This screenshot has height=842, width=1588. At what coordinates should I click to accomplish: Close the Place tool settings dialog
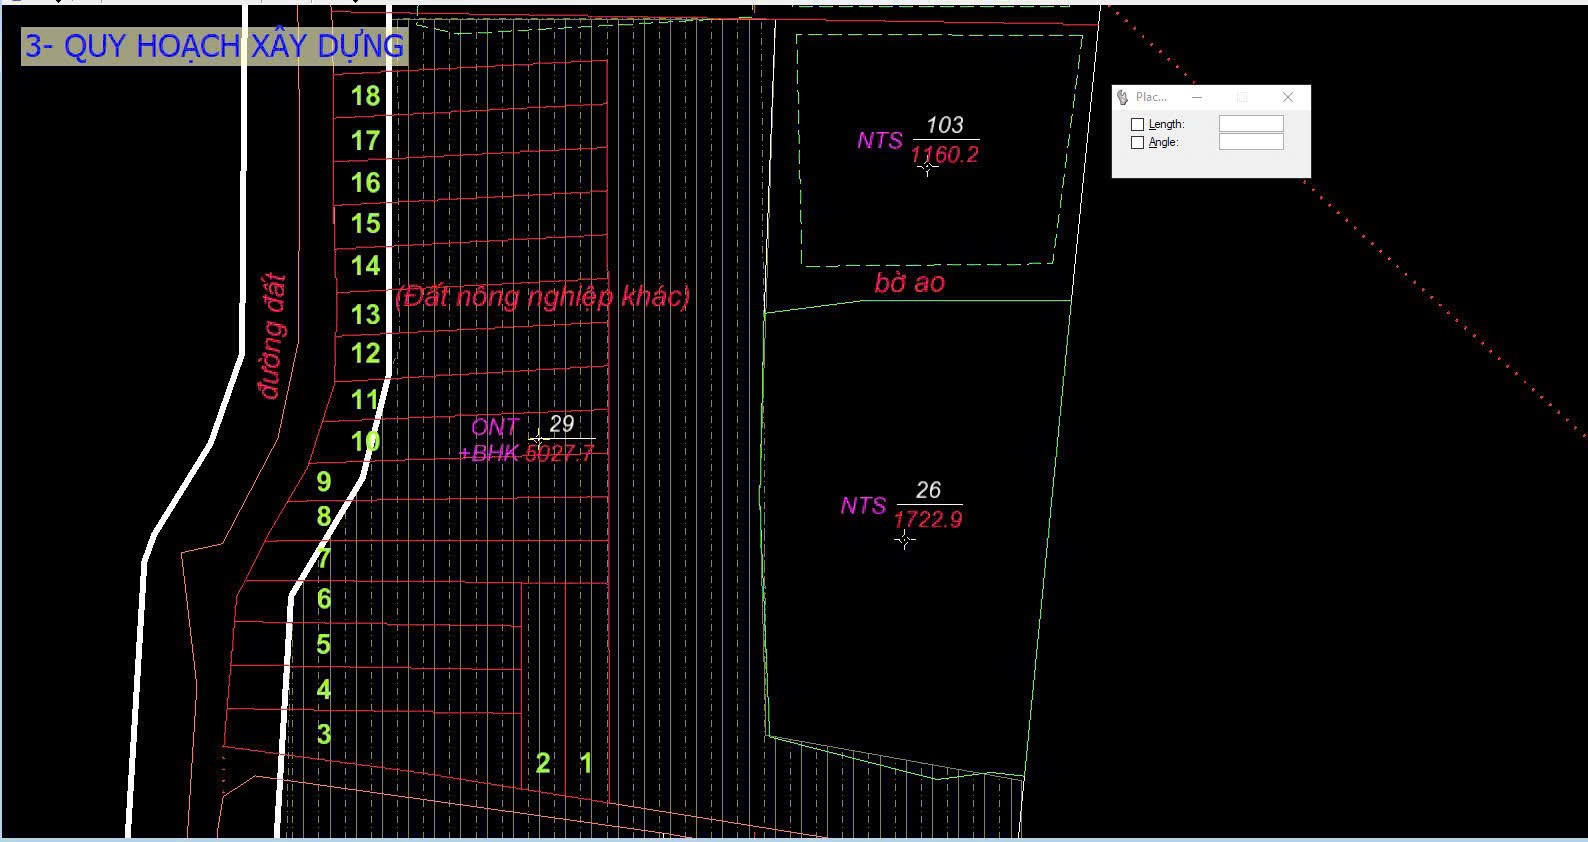pos(1288,97)
